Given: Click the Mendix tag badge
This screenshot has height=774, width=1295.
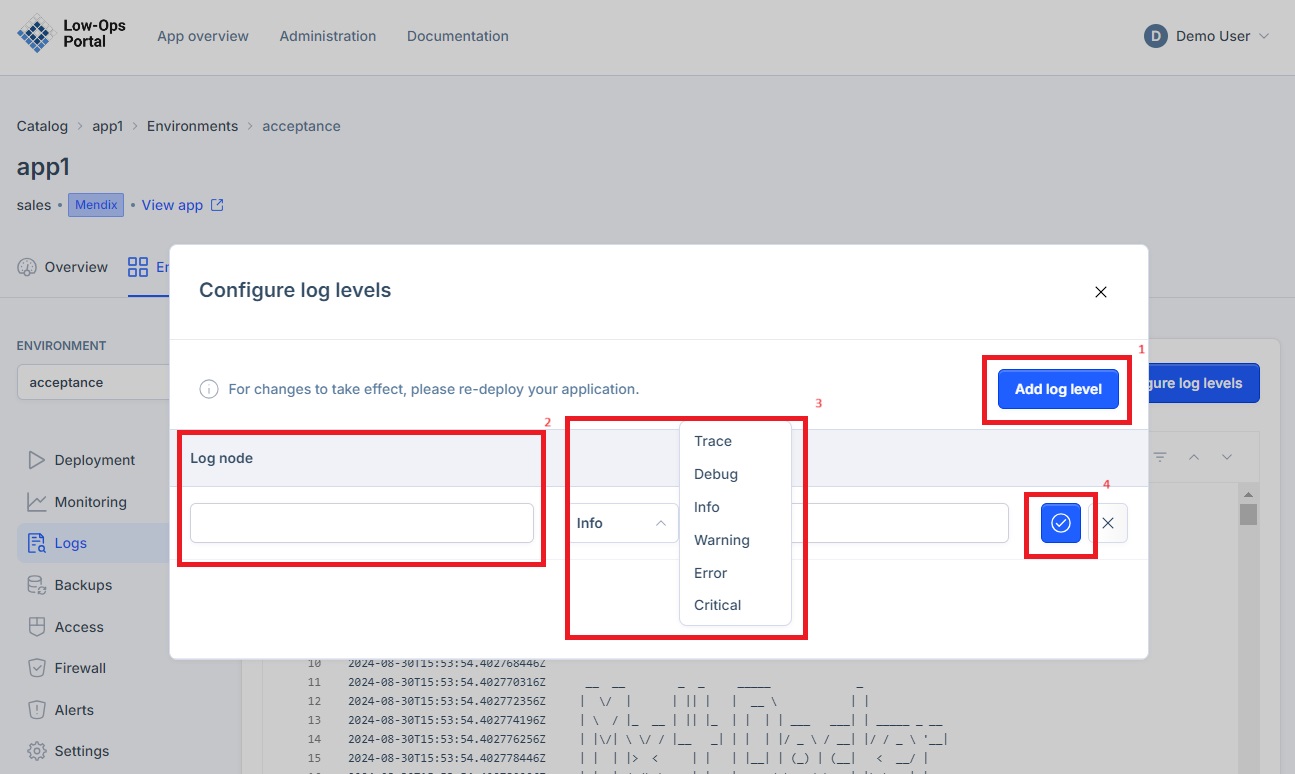Looking at the screenshot, I should pyautogui.click(x=96, y=205).
